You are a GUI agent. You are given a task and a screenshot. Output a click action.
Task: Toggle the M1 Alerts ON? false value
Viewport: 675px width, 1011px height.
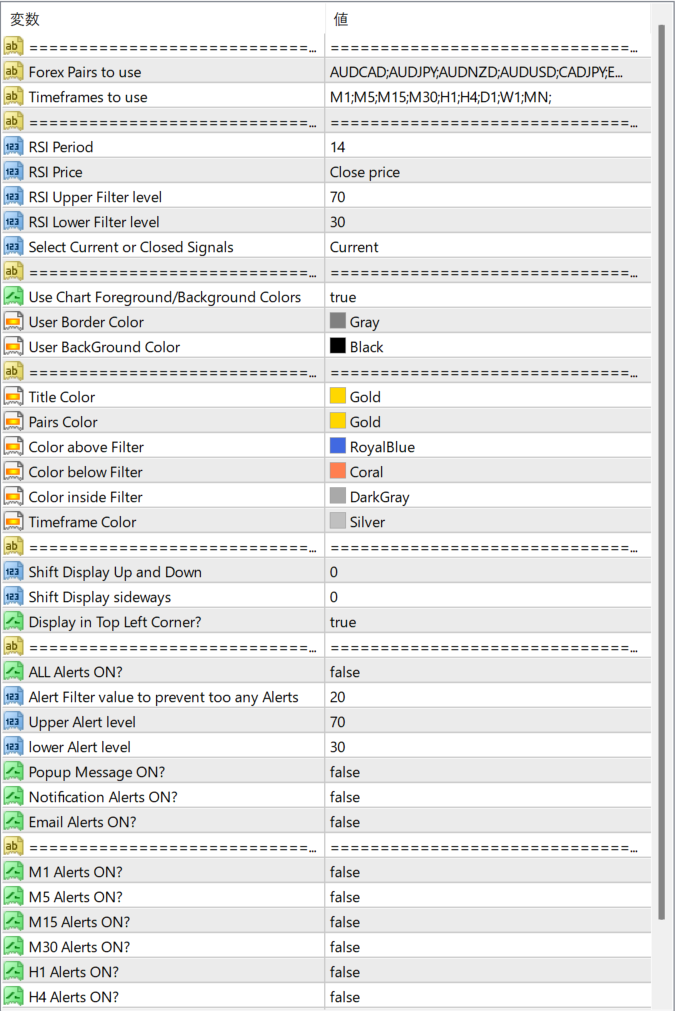point(488,872)
